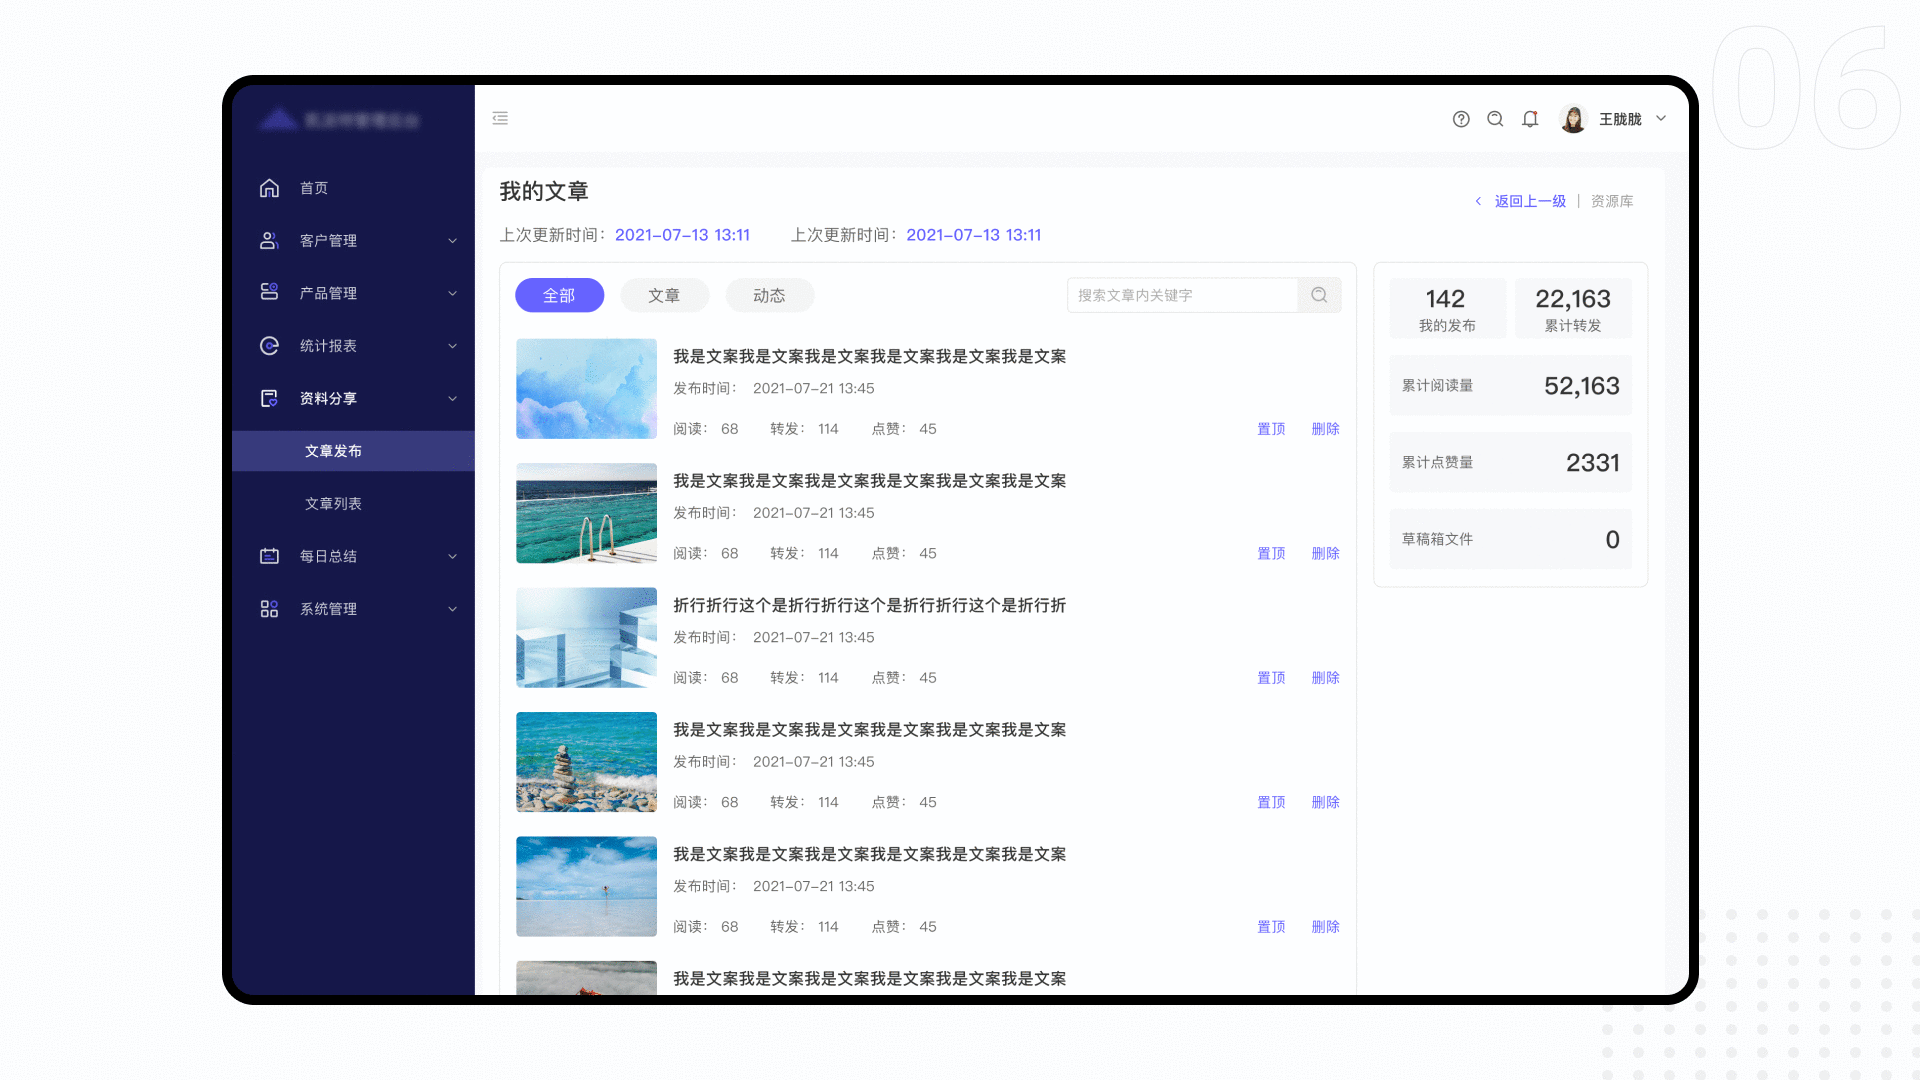Expand the 产品管理 menu chevron
The height and width of the screenshot is (1080, 1920).
[x=452, y=293]
